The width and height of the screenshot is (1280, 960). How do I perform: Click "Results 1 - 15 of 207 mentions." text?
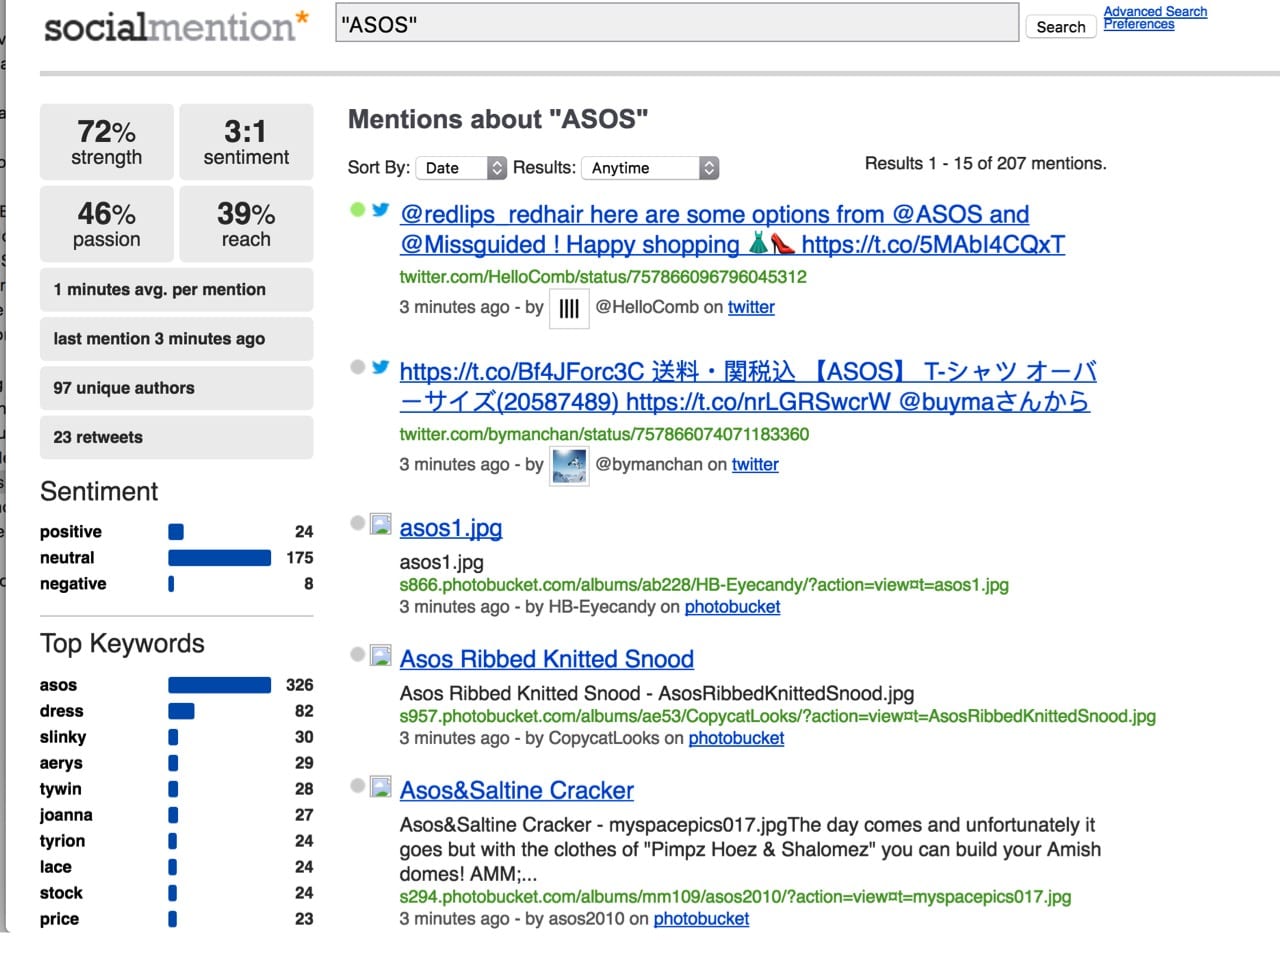pyautogui.click(x=985, y=163)
